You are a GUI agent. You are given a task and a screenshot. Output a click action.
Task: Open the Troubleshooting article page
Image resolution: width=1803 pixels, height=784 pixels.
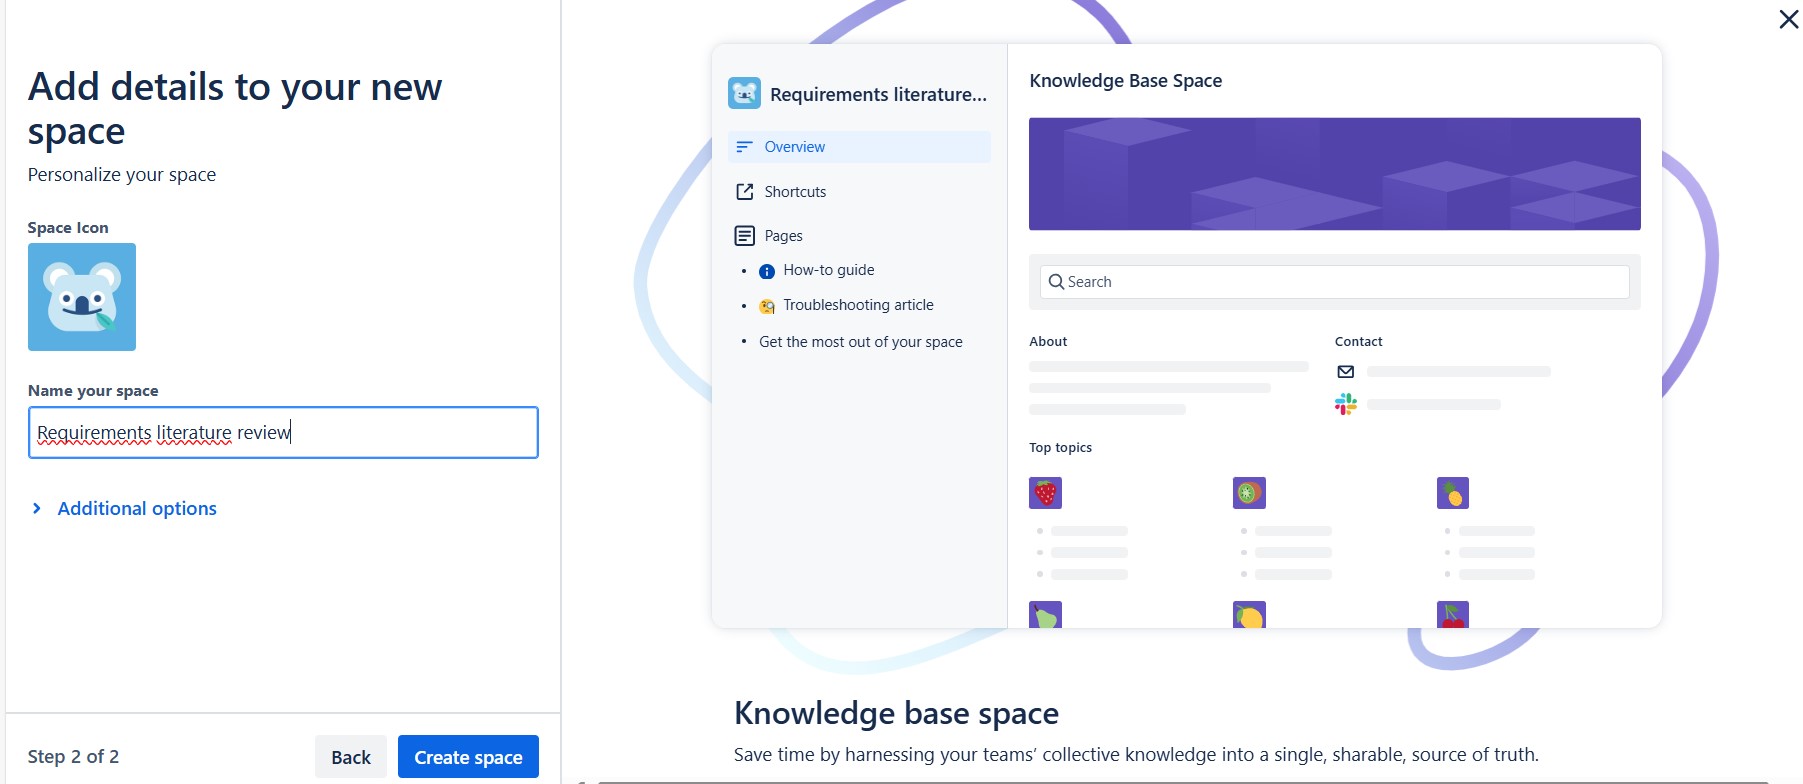858,305
